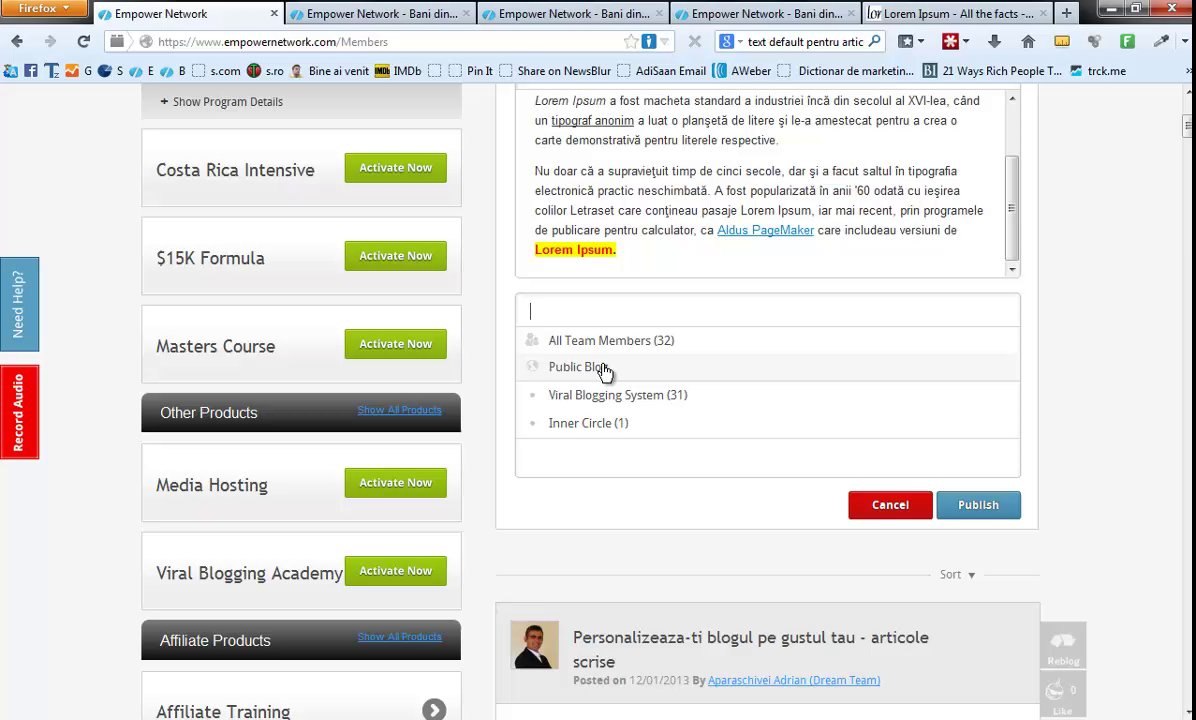Image resolution: width=1196 pixels, height=720 pixels.
Task: Open the Firefox application menu
Action: tap(43, 8)
